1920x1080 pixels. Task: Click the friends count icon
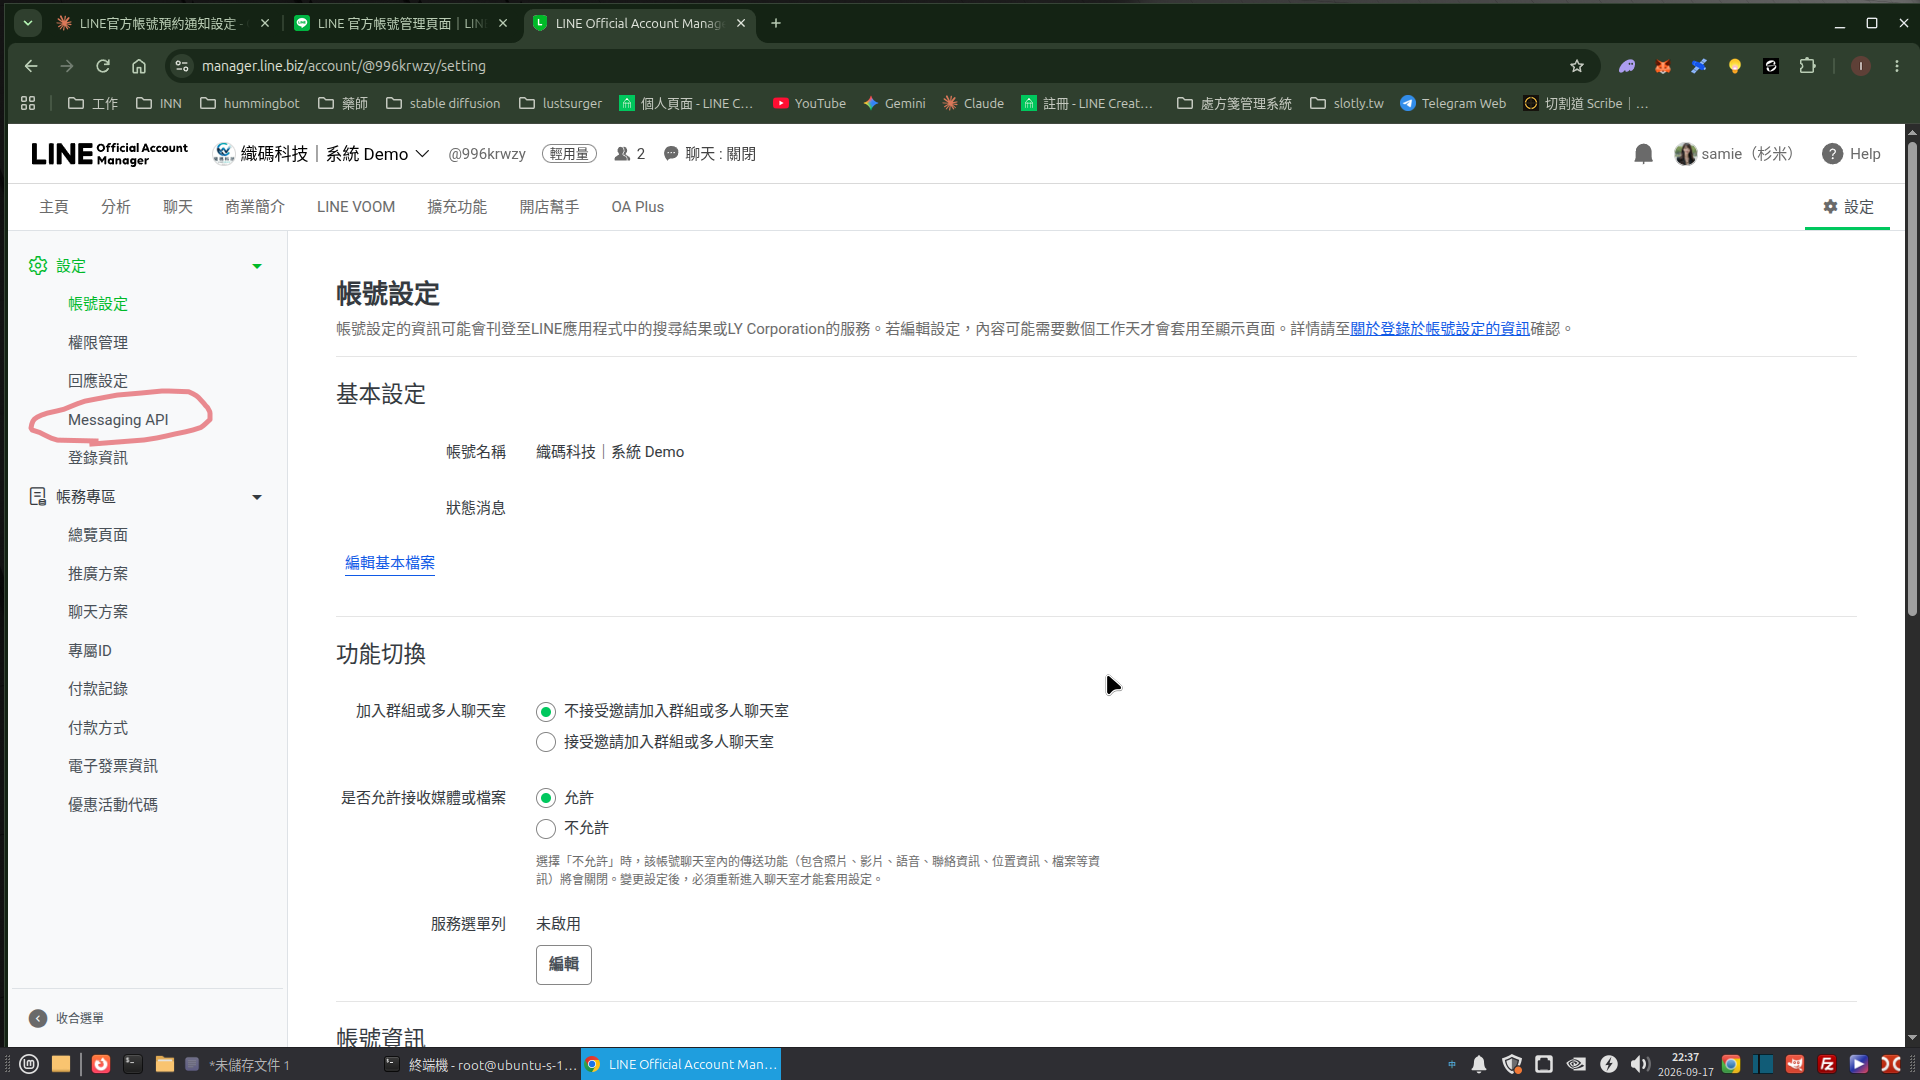tap(622, 154)
